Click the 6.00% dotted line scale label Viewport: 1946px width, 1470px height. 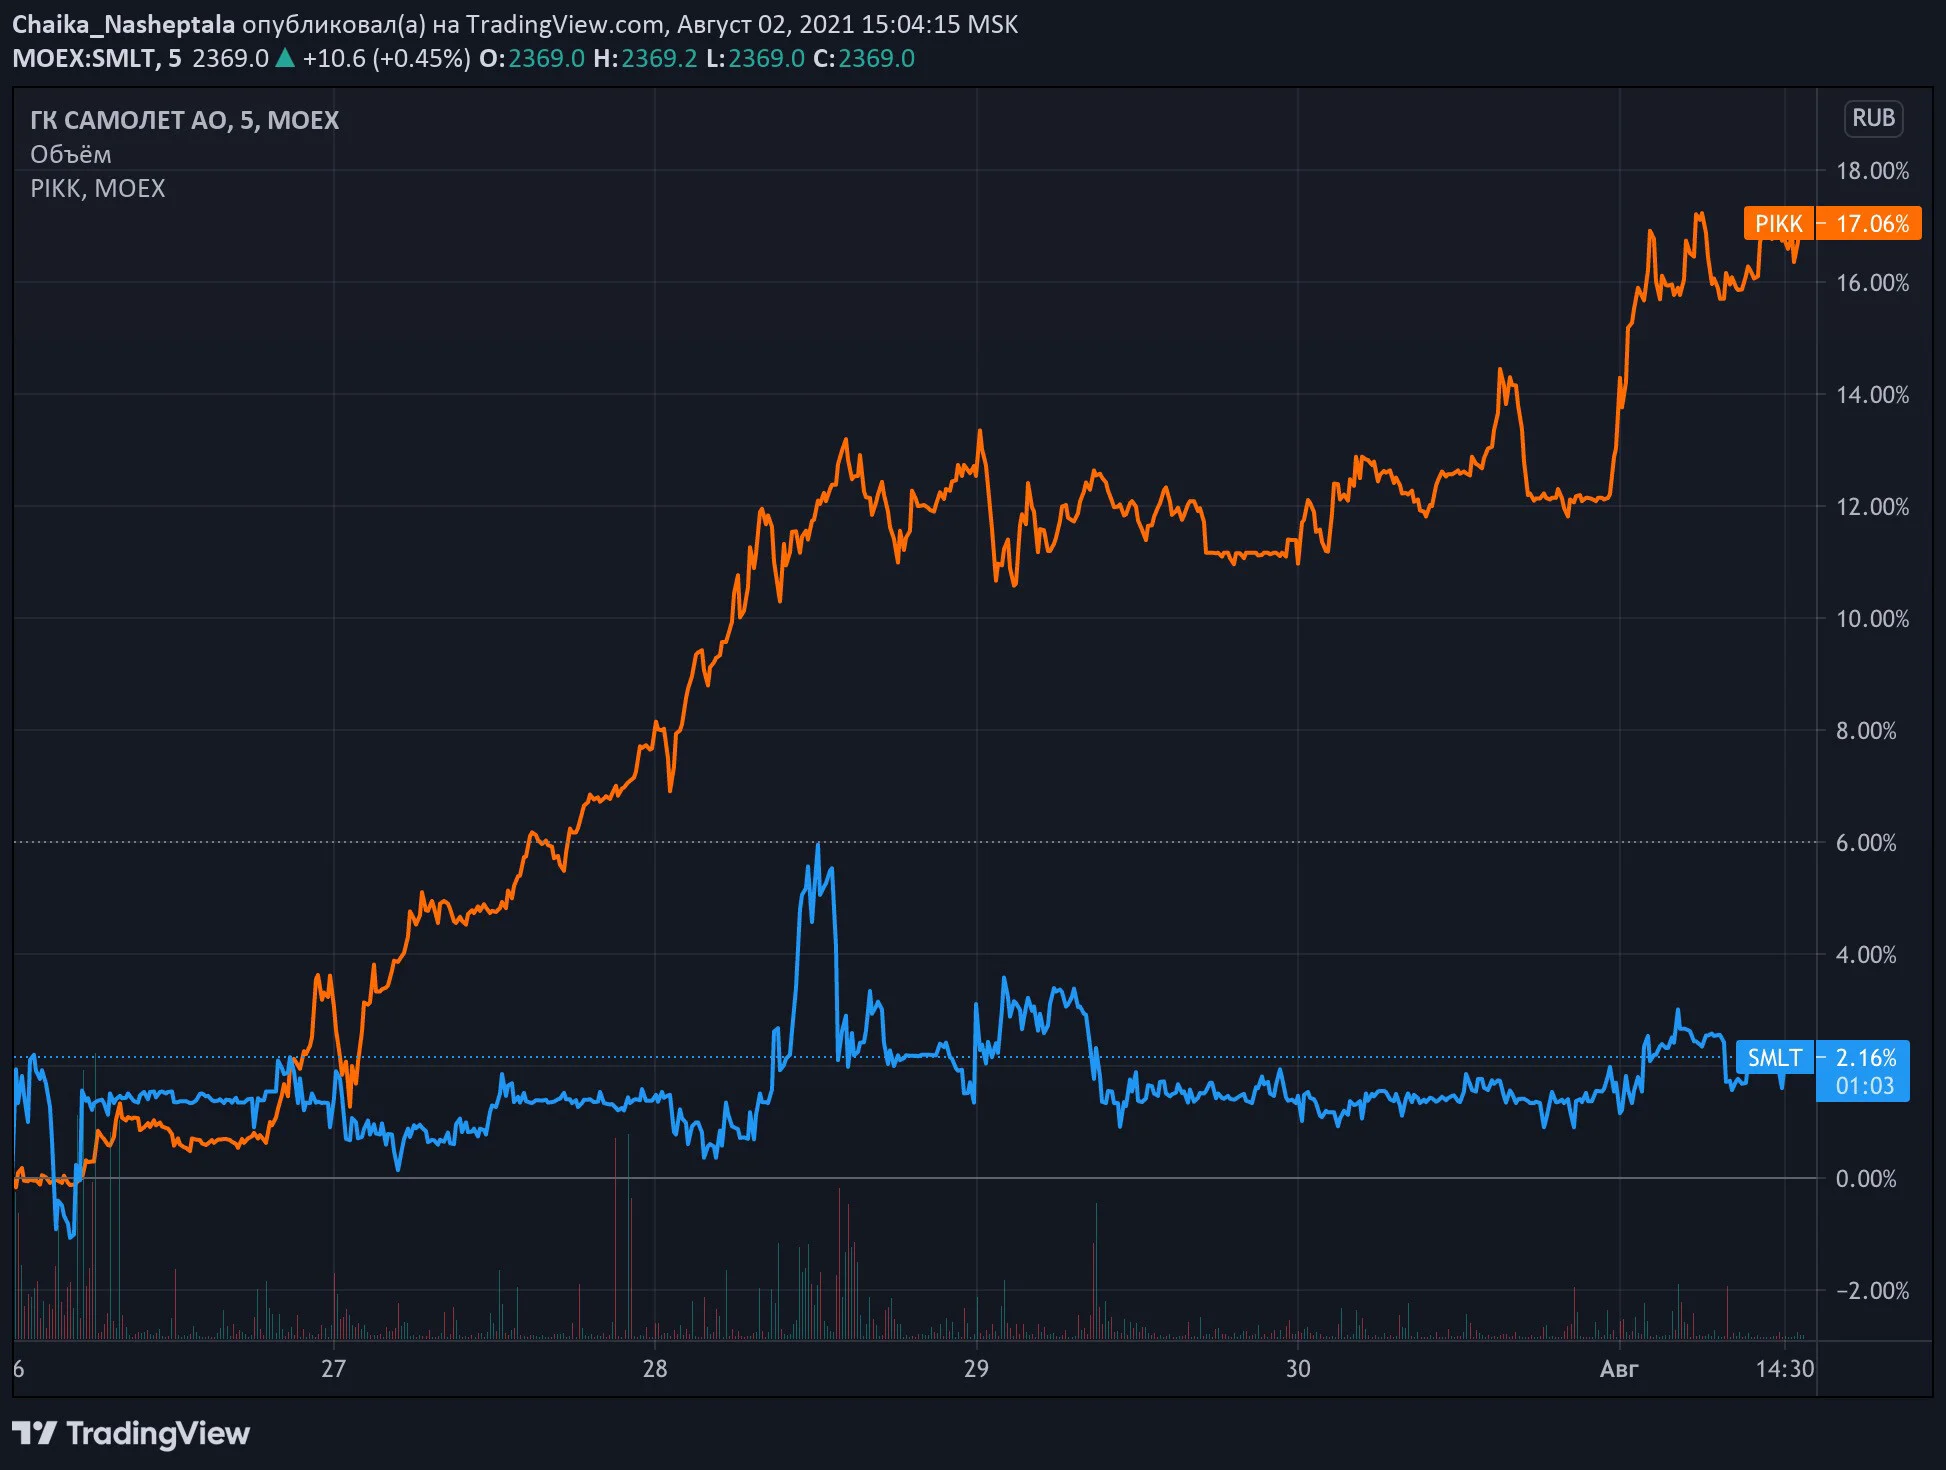point(1866,842)
